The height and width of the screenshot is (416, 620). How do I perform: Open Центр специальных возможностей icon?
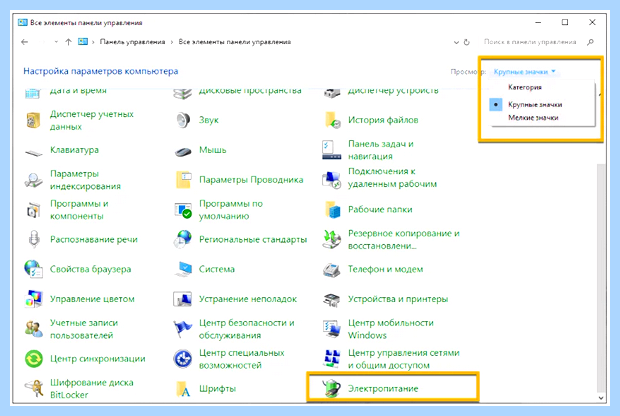183,359
